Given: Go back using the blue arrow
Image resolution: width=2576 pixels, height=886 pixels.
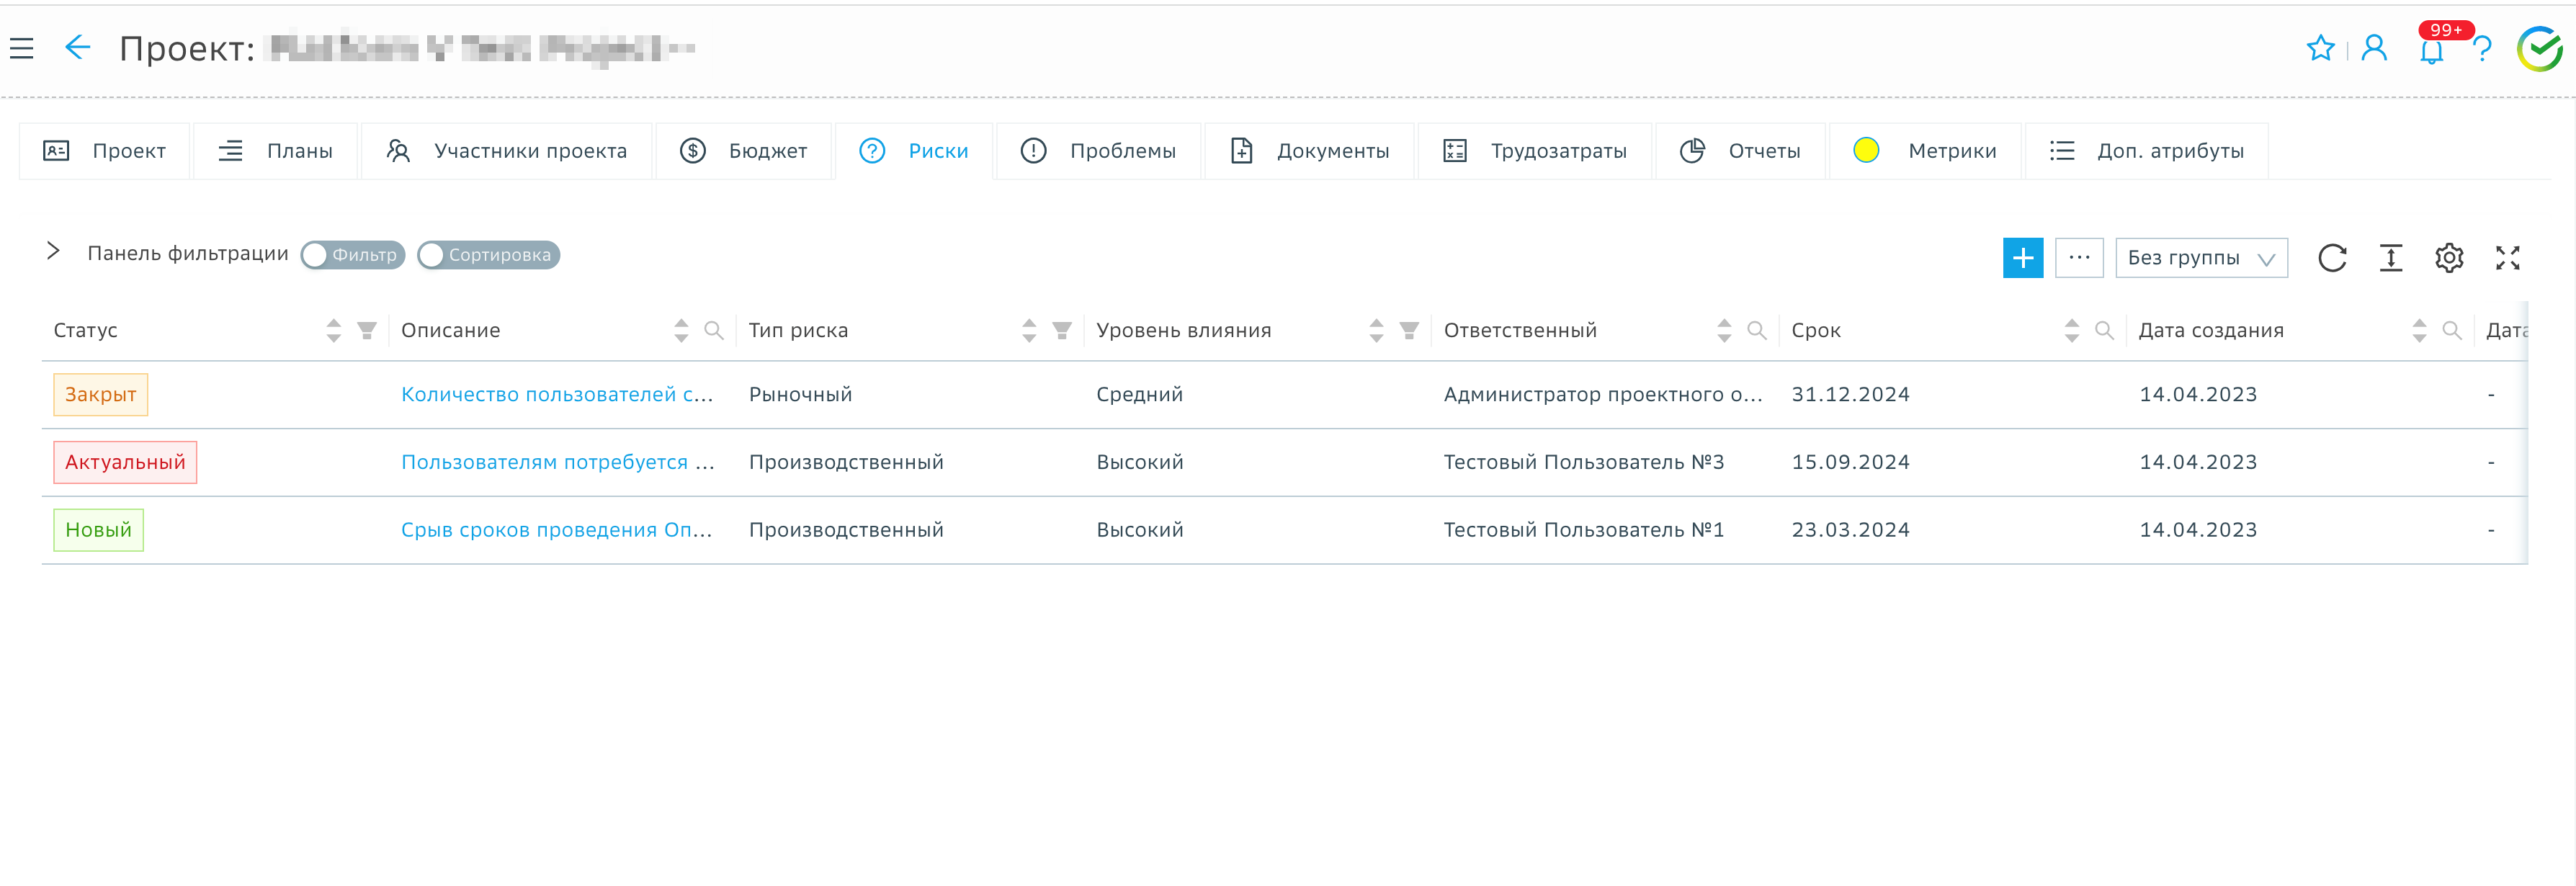Looking at the screenshot, I should [x=77, y=47].
